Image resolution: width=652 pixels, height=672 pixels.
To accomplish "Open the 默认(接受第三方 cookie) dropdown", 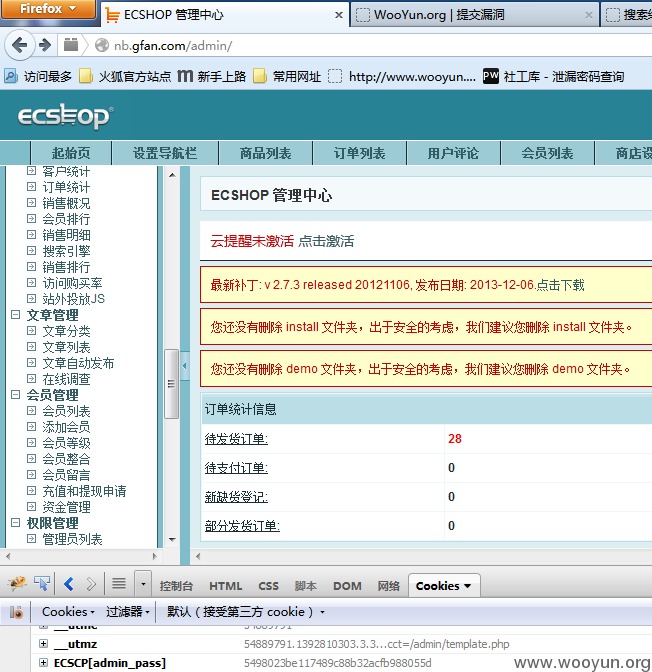I will [x=246, y=612].
